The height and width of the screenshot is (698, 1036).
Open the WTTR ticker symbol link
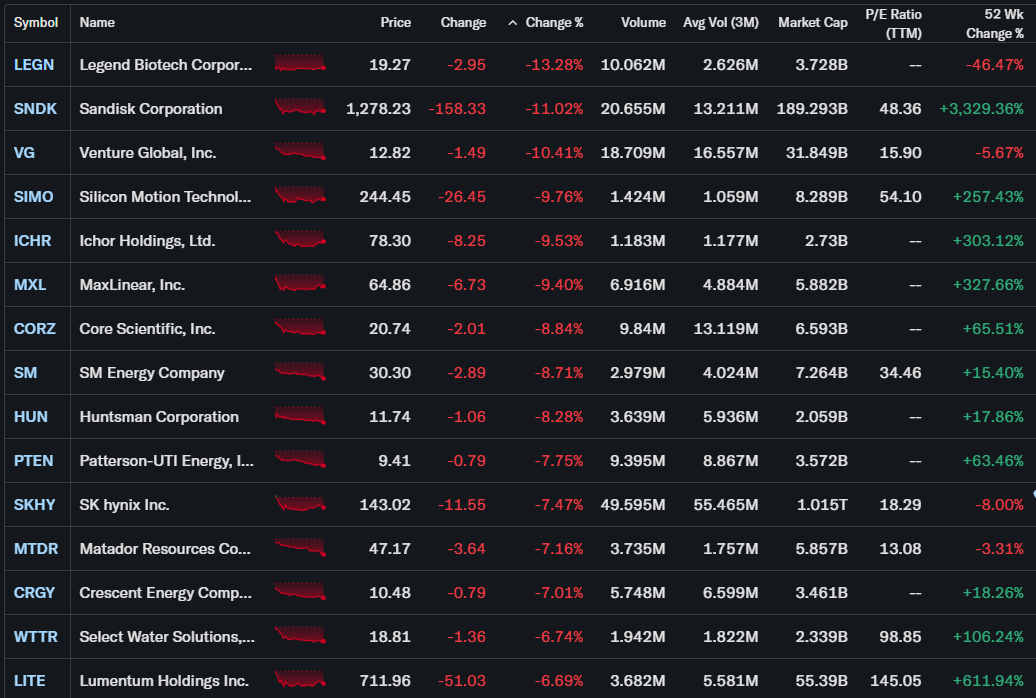[36, 637]
